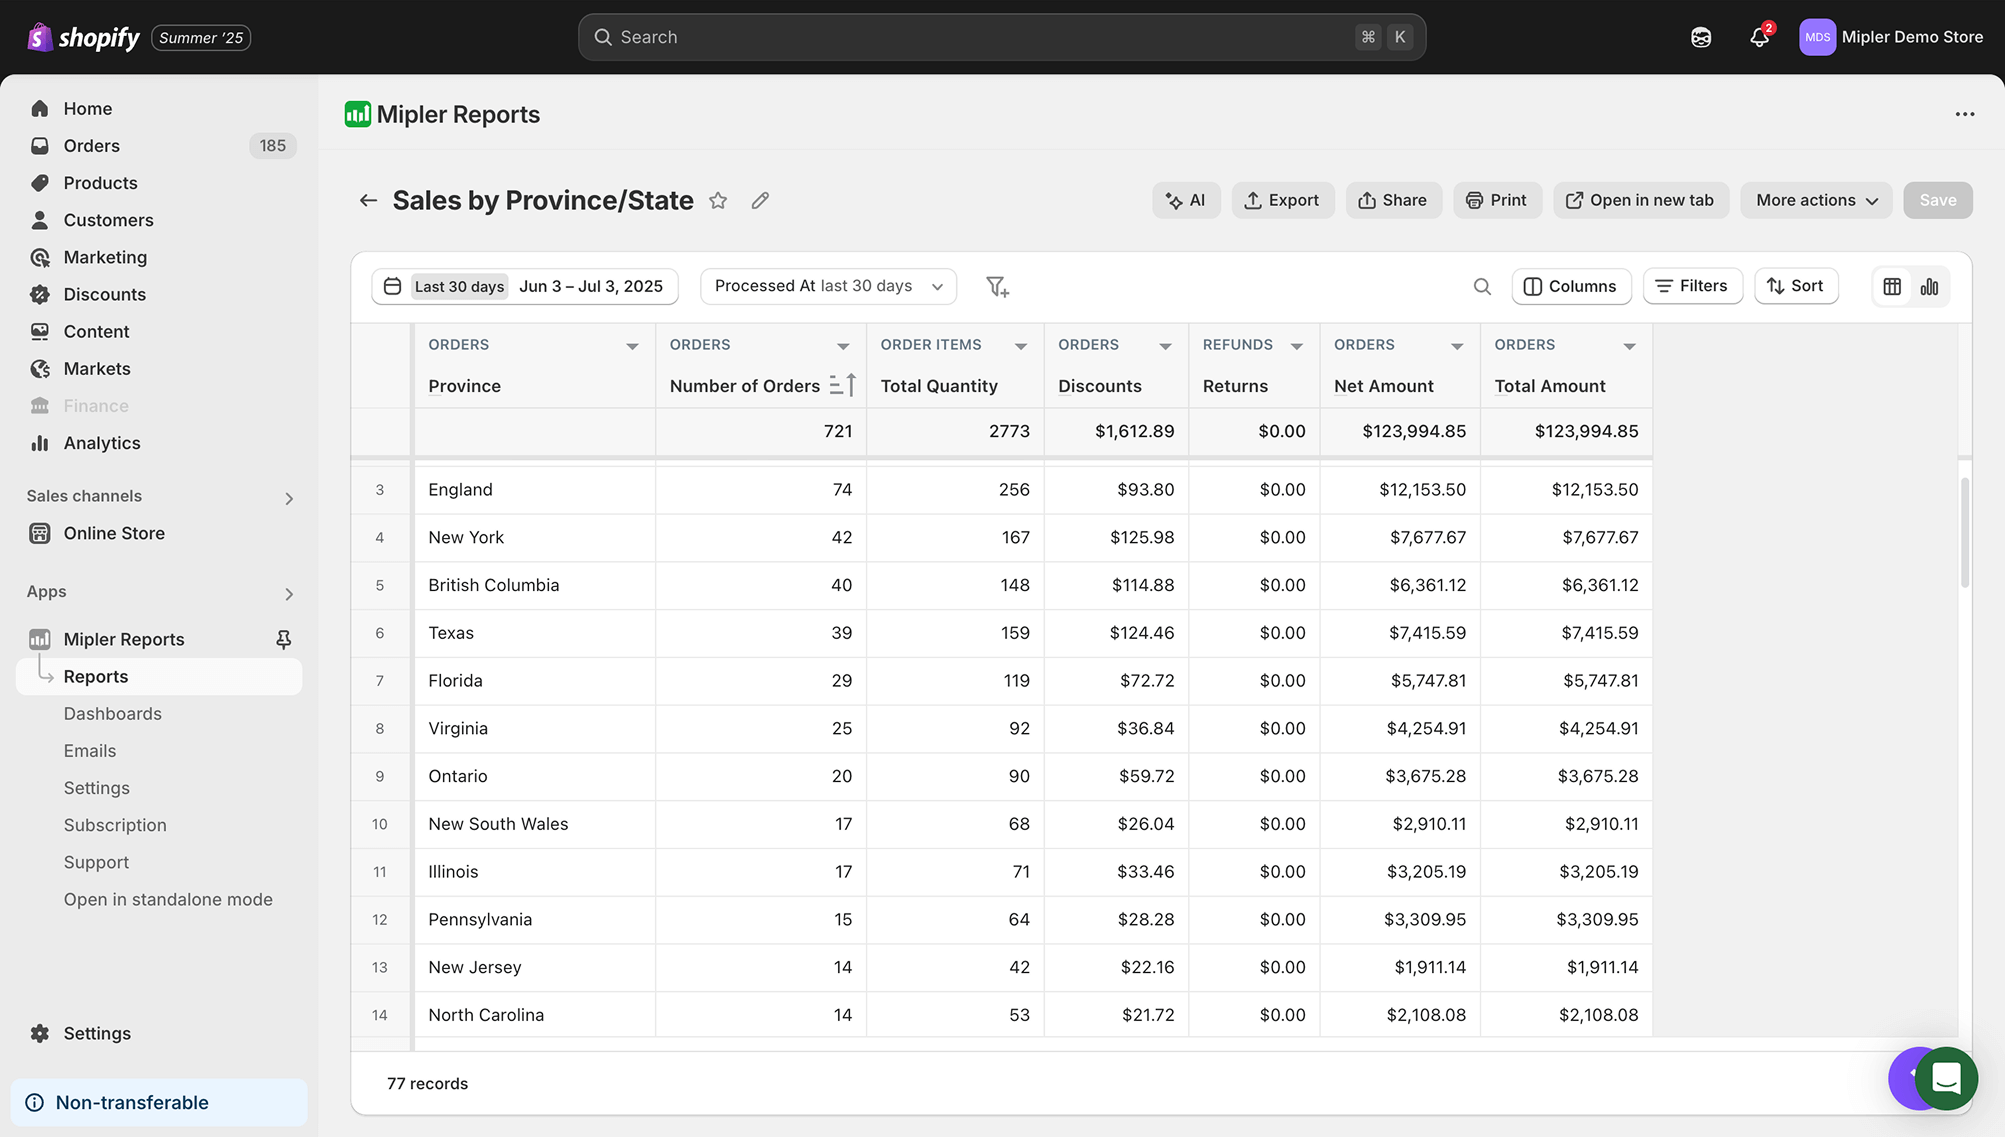Viewport: 2005px width, 1137px height.
Task: Open the search icon in report toolbar
Action: coord(1483,286)
